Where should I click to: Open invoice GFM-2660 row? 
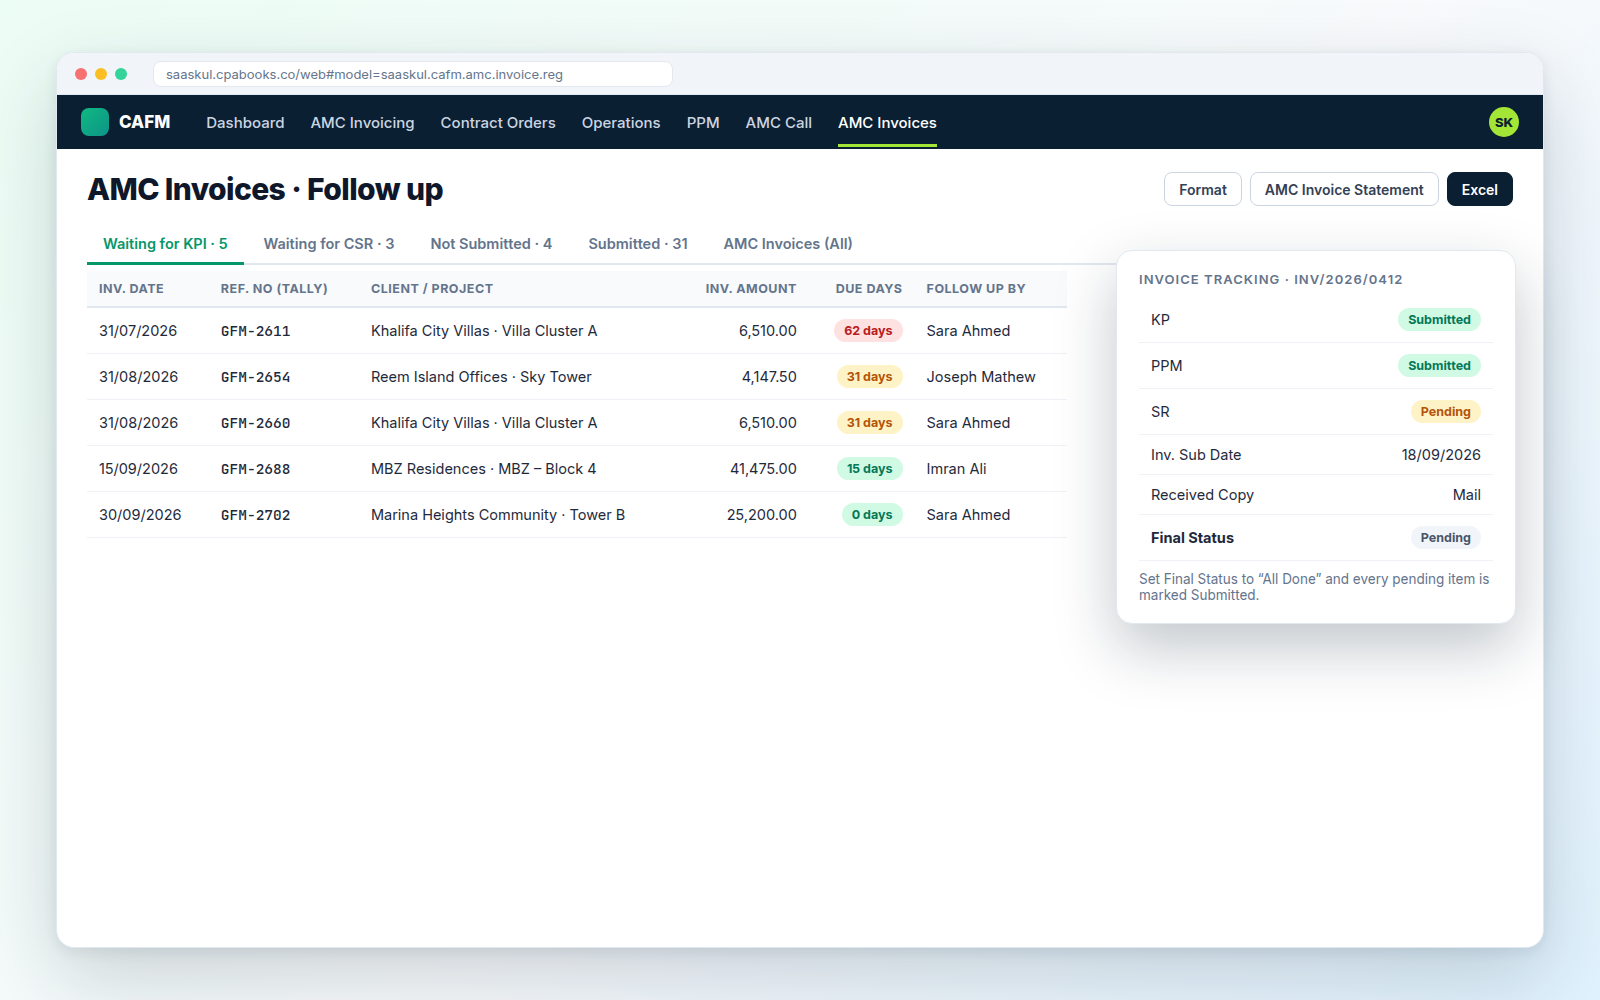coord(577,423)
